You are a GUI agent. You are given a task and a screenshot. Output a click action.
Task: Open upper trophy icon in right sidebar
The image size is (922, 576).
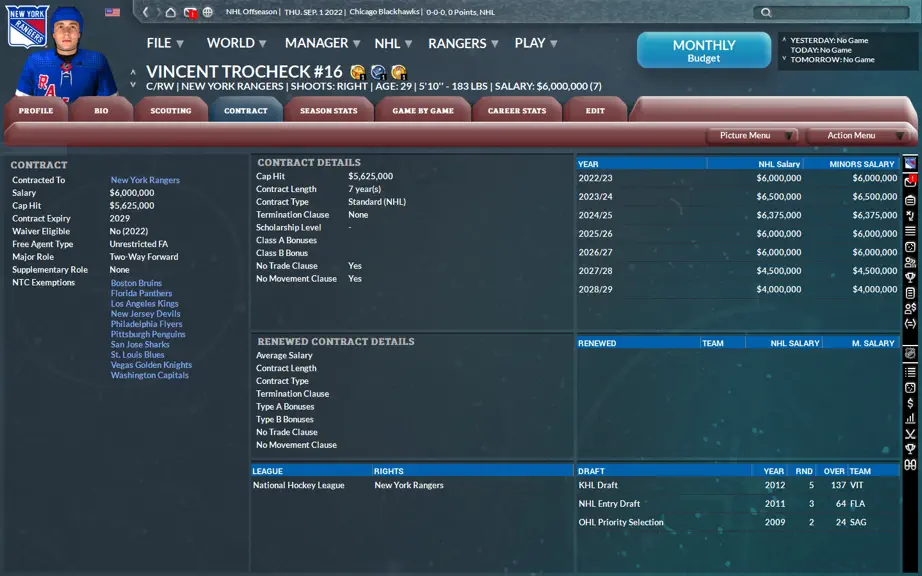click(910, 277)
